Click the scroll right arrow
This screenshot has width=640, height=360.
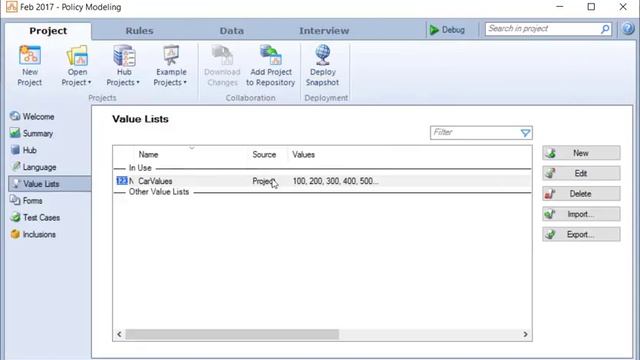click(525, 334)
